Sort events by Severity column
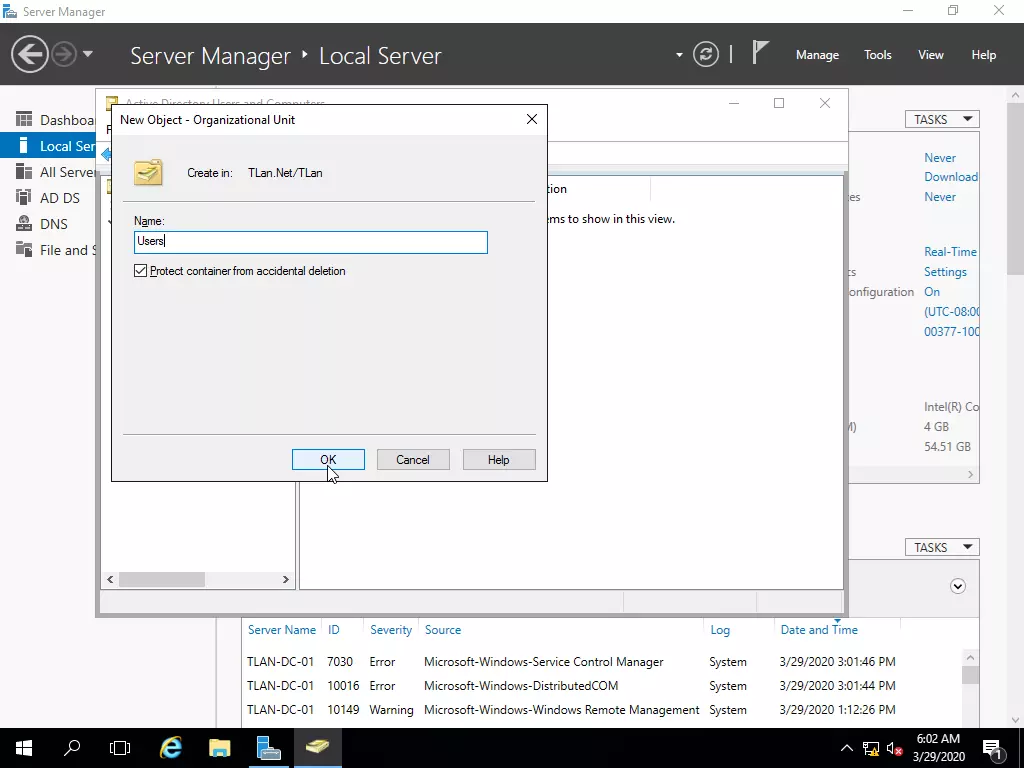This screenshot has height=768, width=1024. click(391, 630)
